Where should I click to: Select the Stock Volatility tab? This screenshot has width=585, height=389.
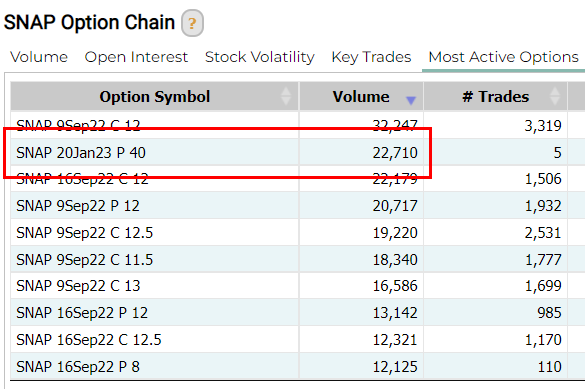click(260, 57)
